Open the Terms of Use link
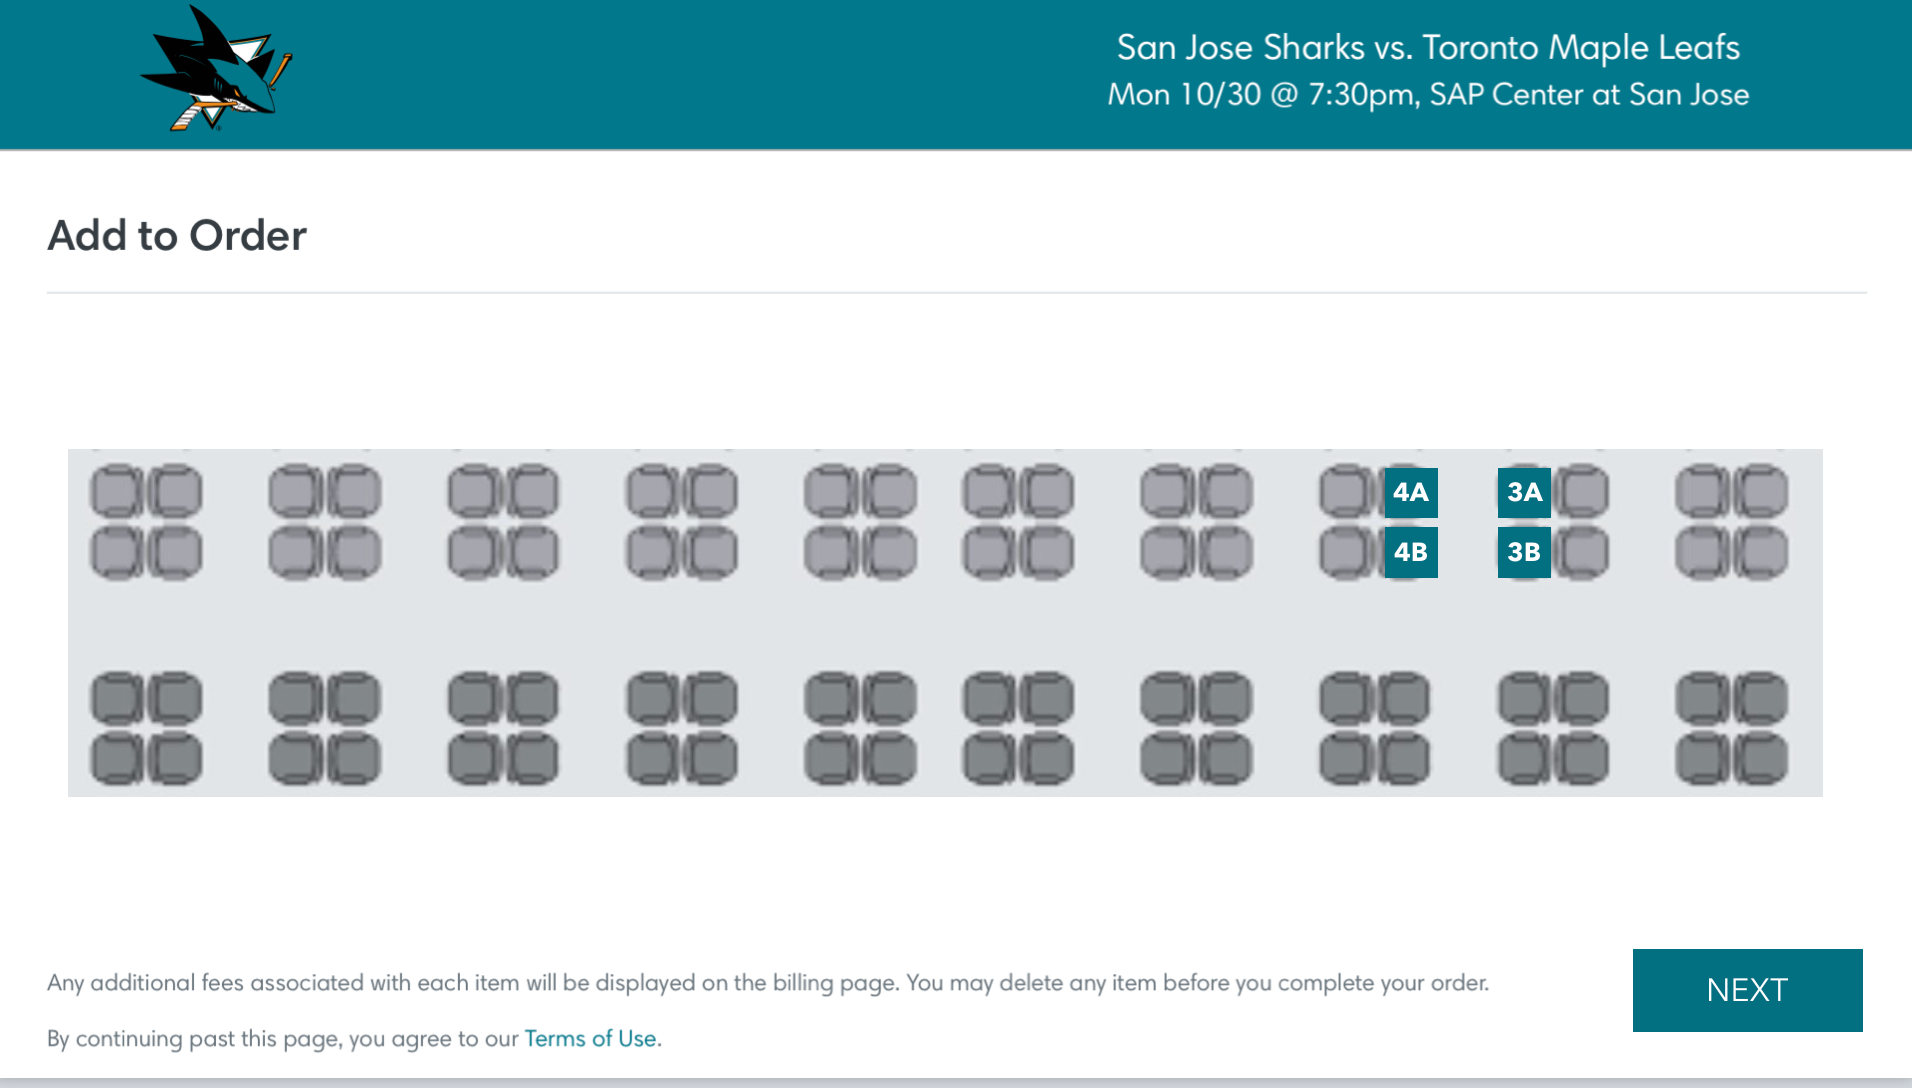Image resolution: width=1912 pixels, height=1088 pixels. coord(590,1038)
